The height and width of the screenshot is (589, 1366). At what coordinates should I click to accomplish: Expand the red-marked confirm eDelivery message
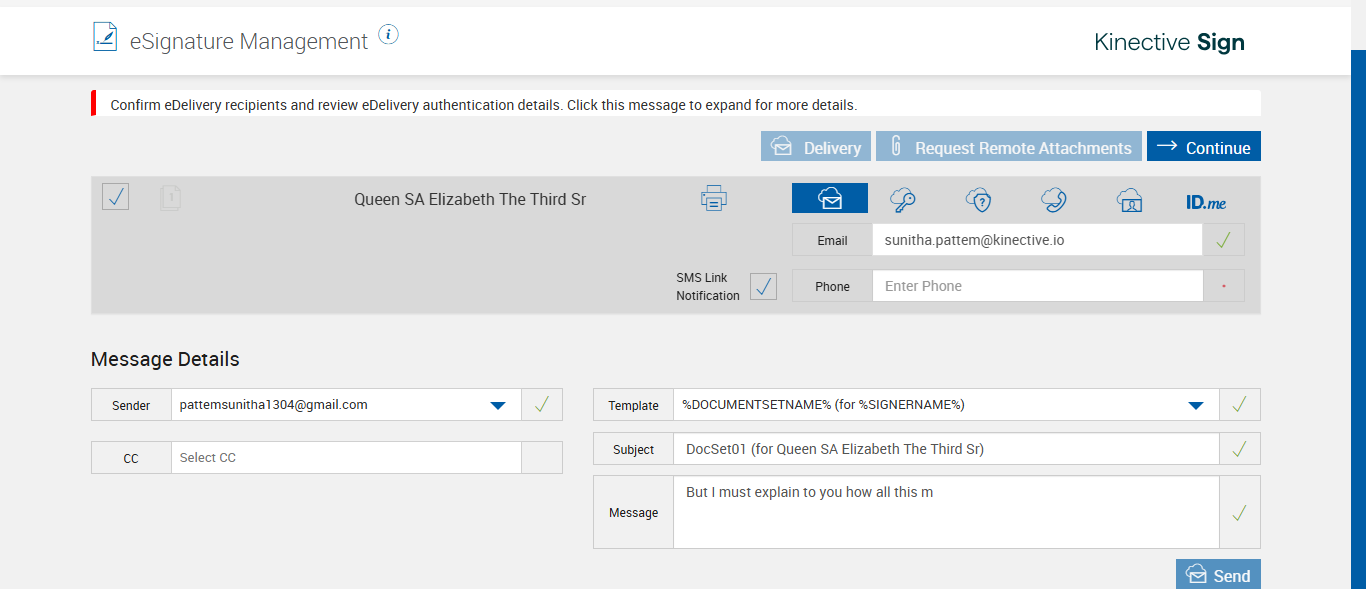[x=676, y=104]
